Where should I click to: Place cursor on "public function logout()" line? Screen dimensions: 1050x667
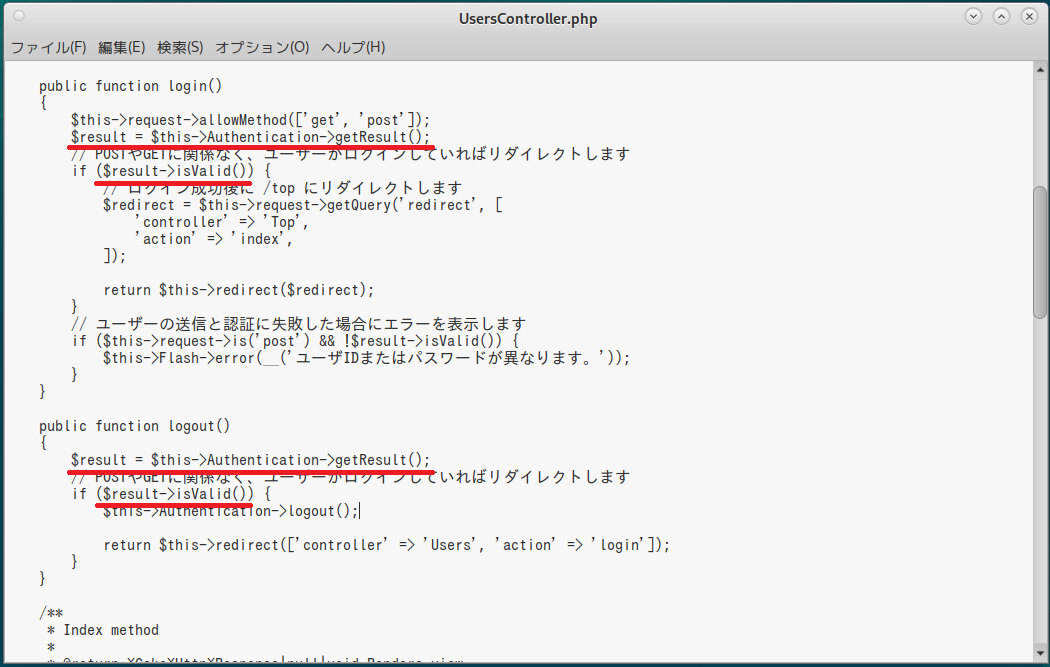click(x=134, y=426)
